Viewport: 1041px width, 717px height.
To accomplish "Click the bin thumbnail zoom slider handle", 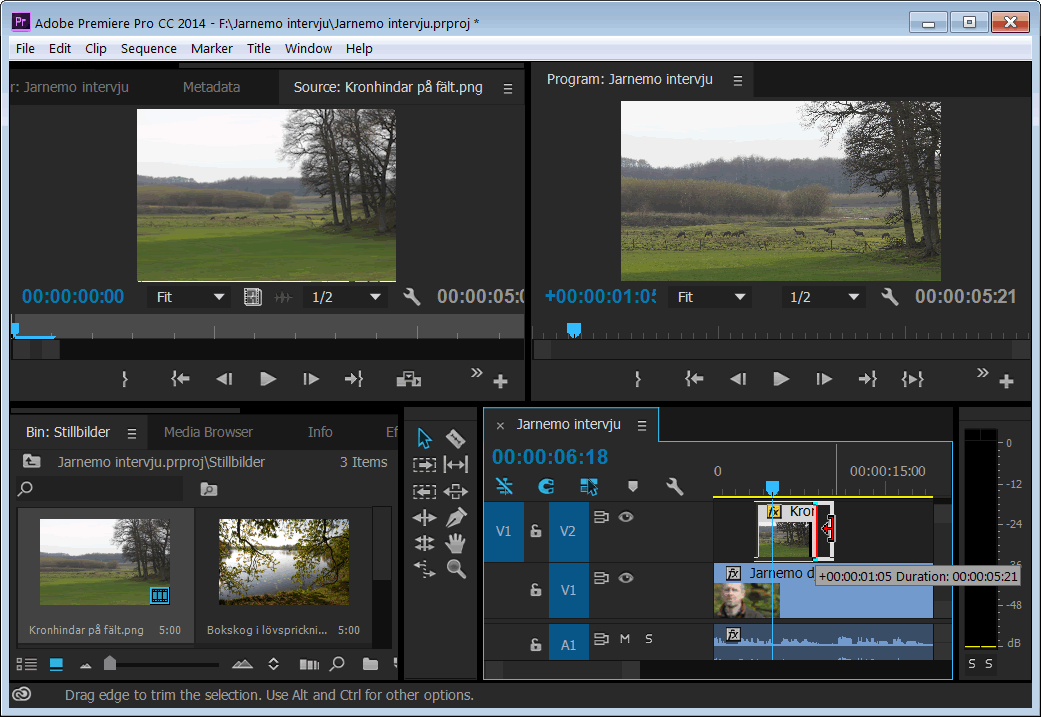I will click(110, 663).
